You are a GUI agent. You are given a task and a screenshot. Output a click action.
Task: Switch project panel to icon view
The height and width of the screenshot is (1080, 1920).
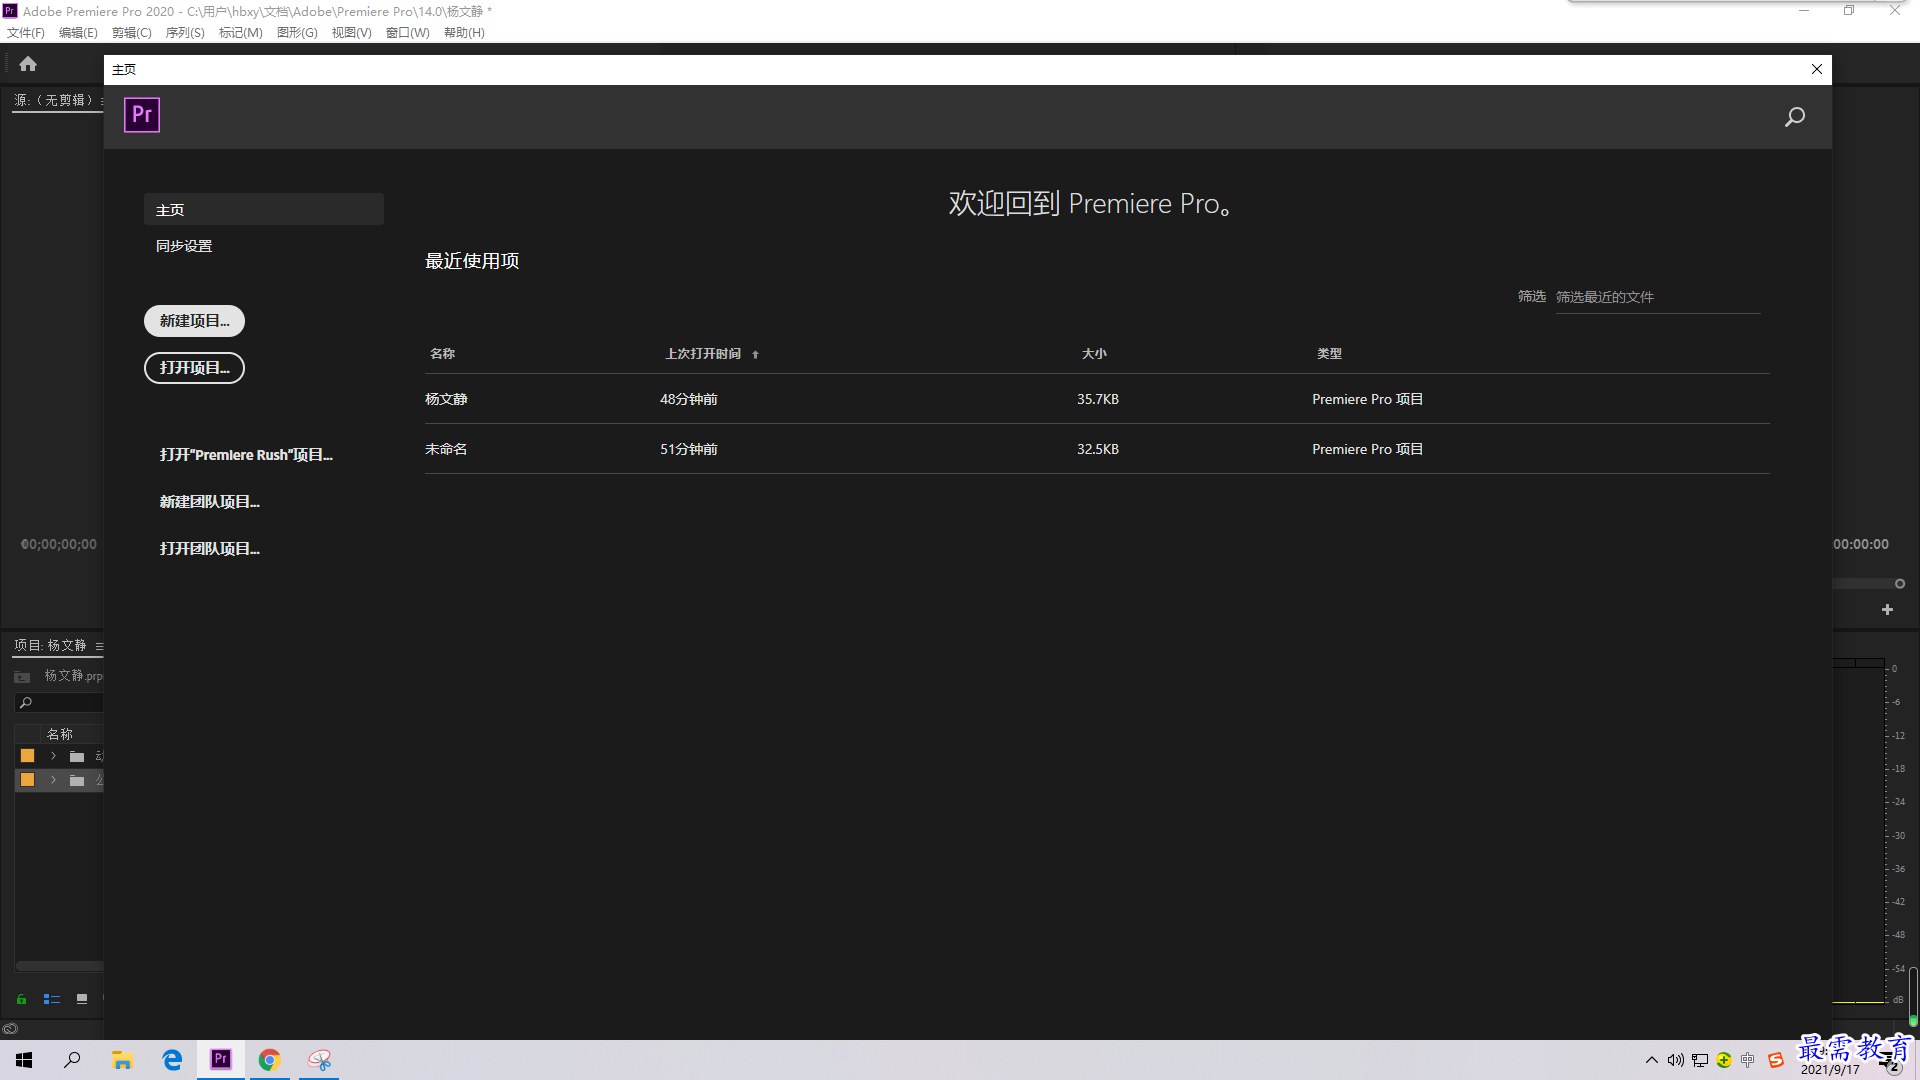(x=82, y=999)
